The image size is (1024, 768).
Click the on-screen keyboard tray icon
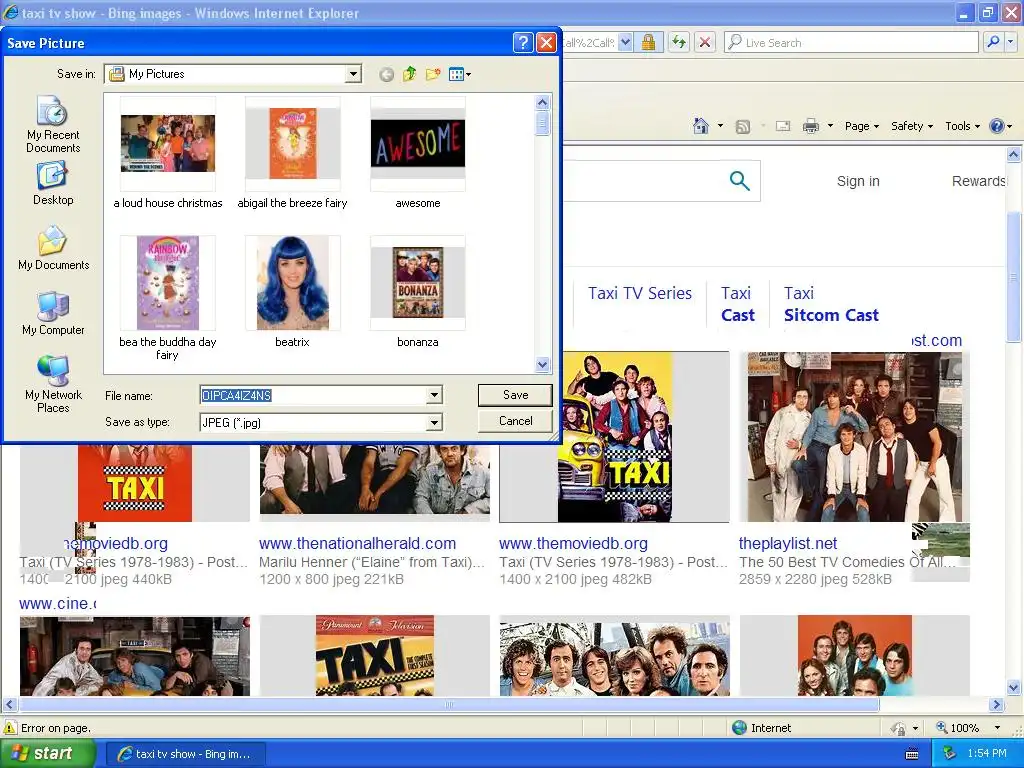point(912,754)
